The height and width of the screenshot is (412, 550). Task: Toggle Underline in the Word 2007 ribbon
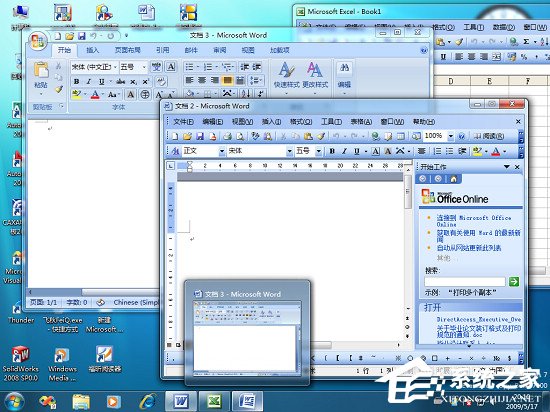pyautogui.click(x=101, y=82)
